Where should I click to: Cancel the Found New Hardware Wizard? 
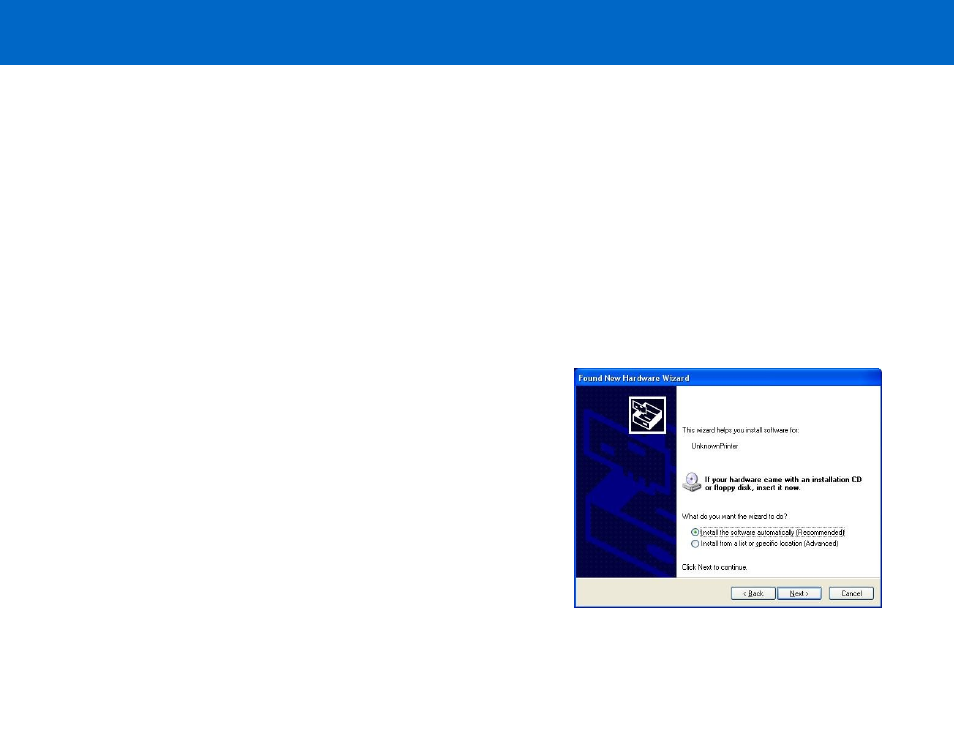click(x=851, y=593)
